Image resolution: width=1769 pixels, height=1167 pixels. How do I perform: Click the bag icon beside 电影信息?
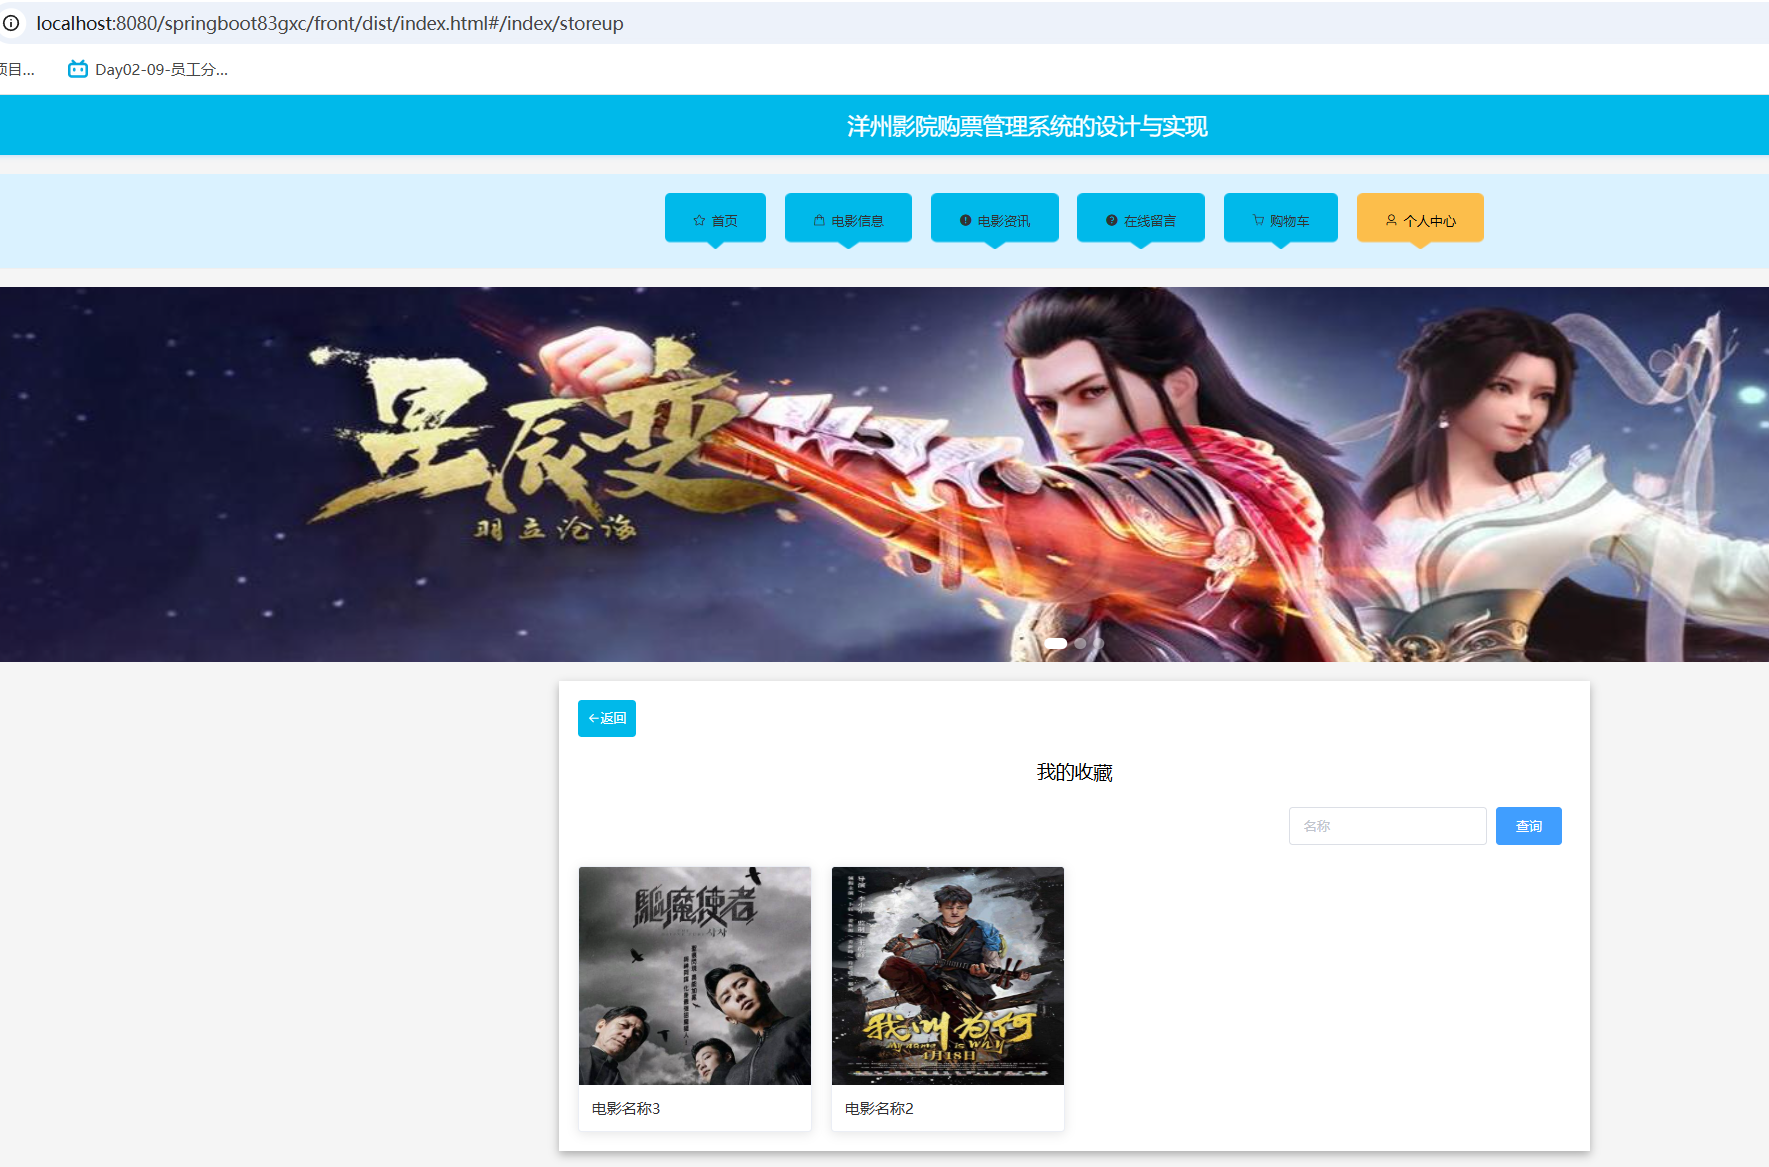(x=819, y=221)
